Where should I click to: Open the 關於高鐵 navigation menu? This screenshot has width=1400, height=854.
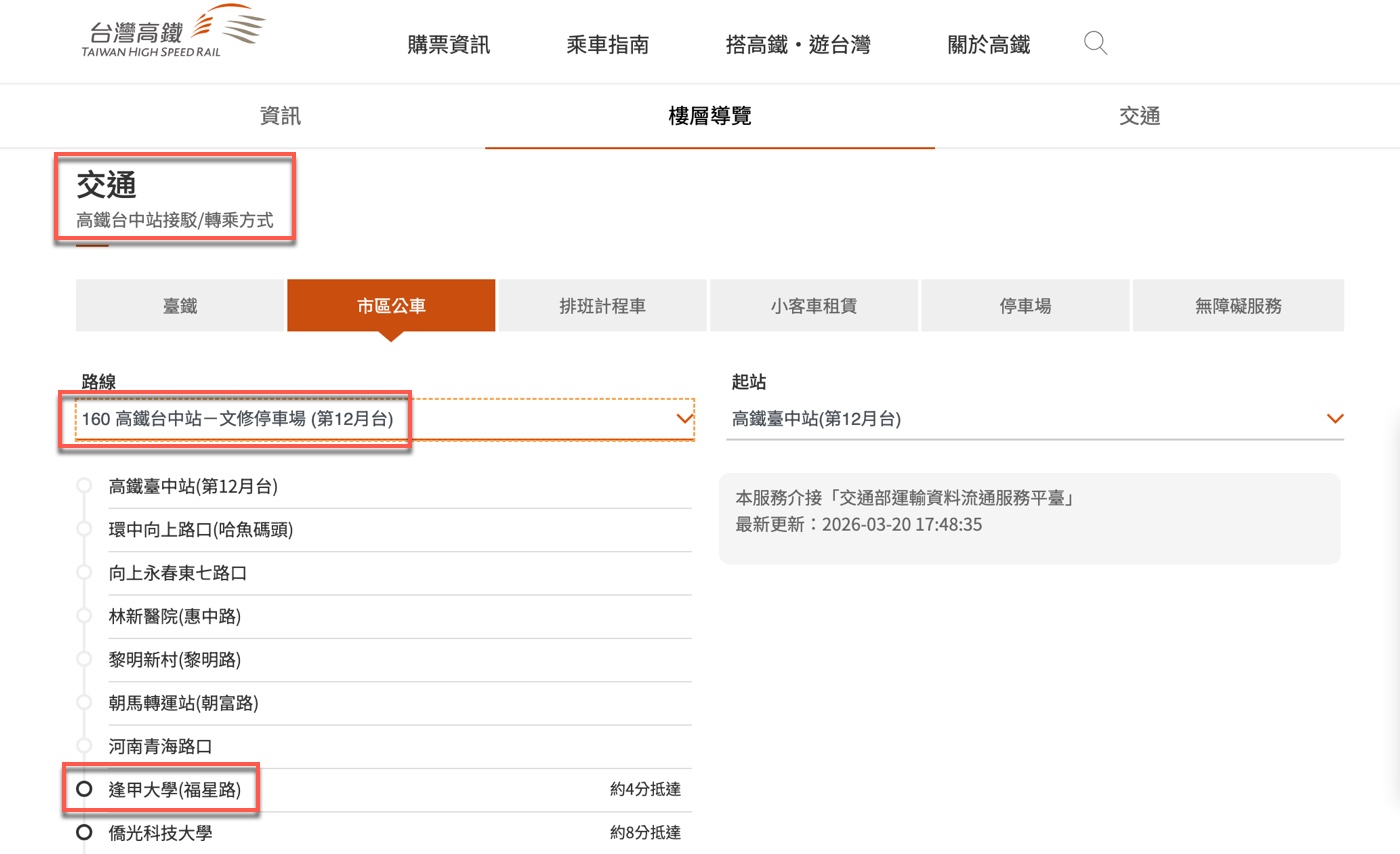988,45
